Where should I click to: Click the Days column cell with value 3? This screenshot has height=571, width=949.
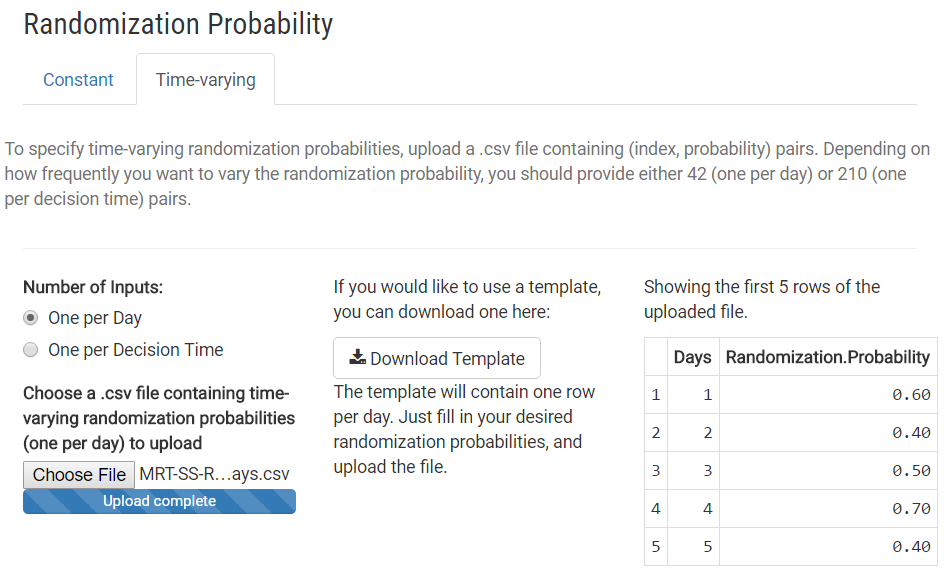pyautogui.click(x=707, y=471)
